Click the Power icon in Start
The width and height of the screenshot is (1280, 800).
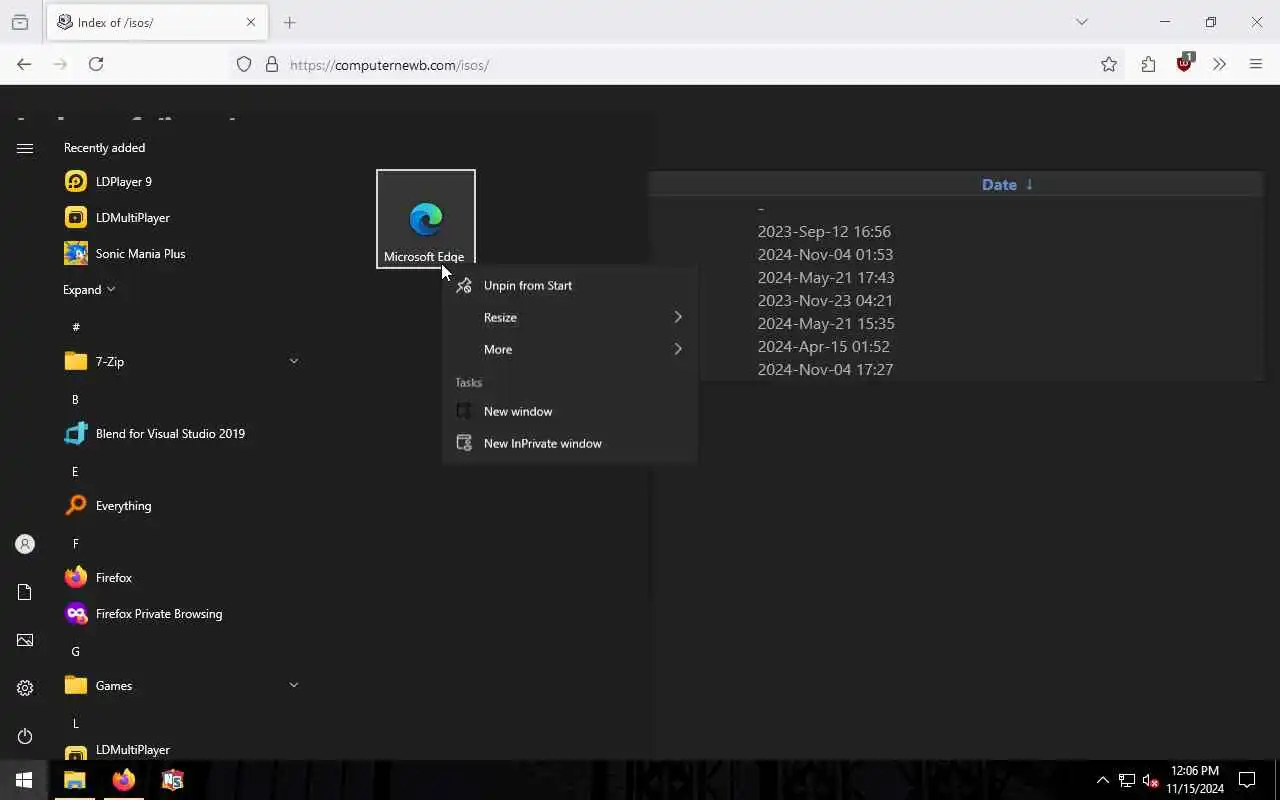coord(25,736)
